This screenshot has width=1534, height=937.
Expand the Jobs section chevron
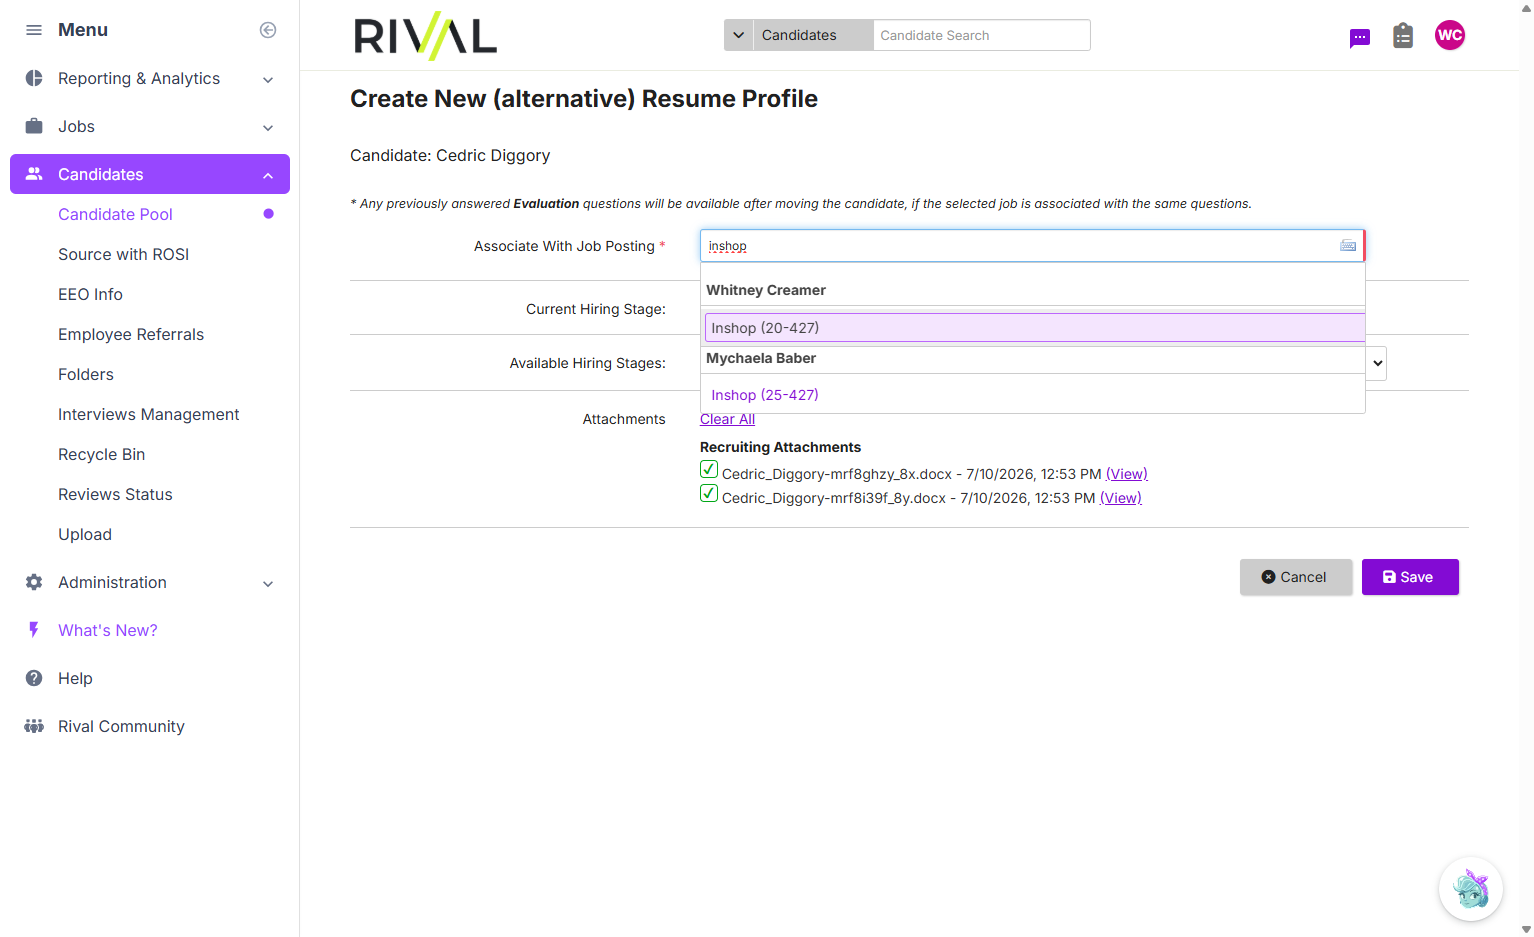[268, 127]
